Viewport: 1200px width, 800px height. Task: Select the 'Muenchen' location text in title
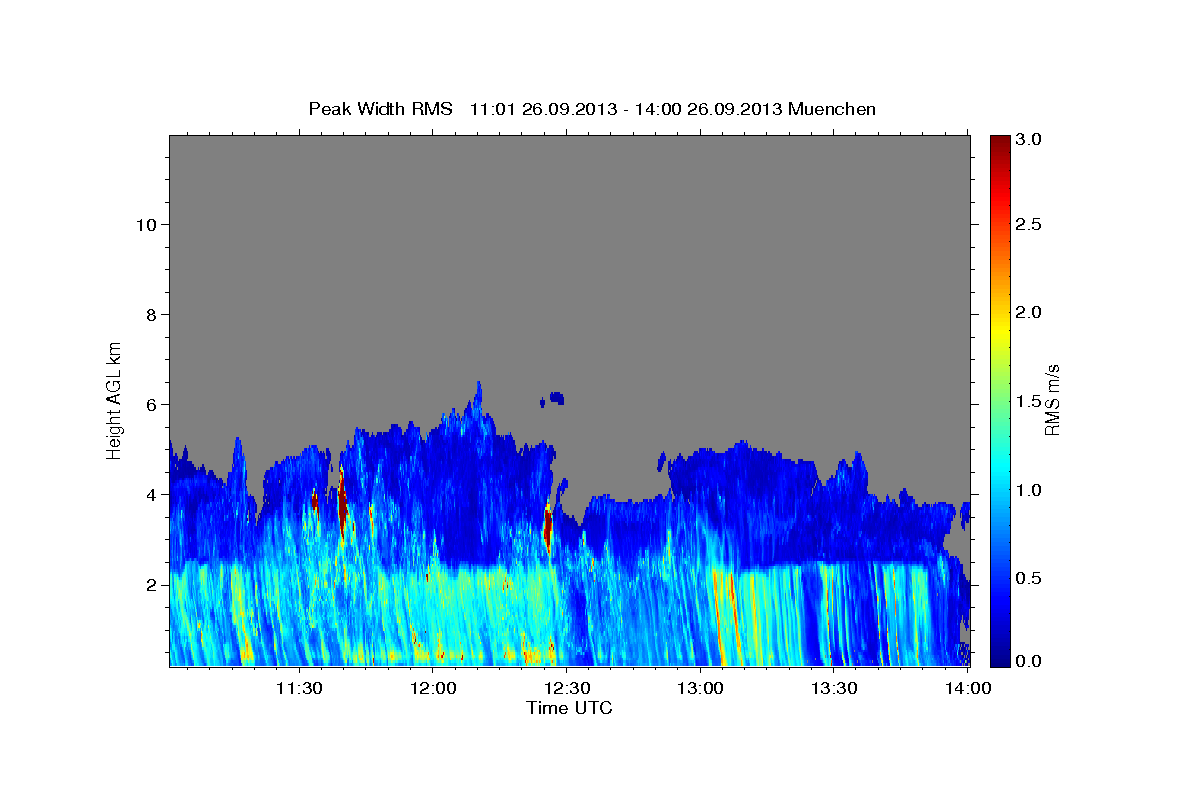(832, 109)
